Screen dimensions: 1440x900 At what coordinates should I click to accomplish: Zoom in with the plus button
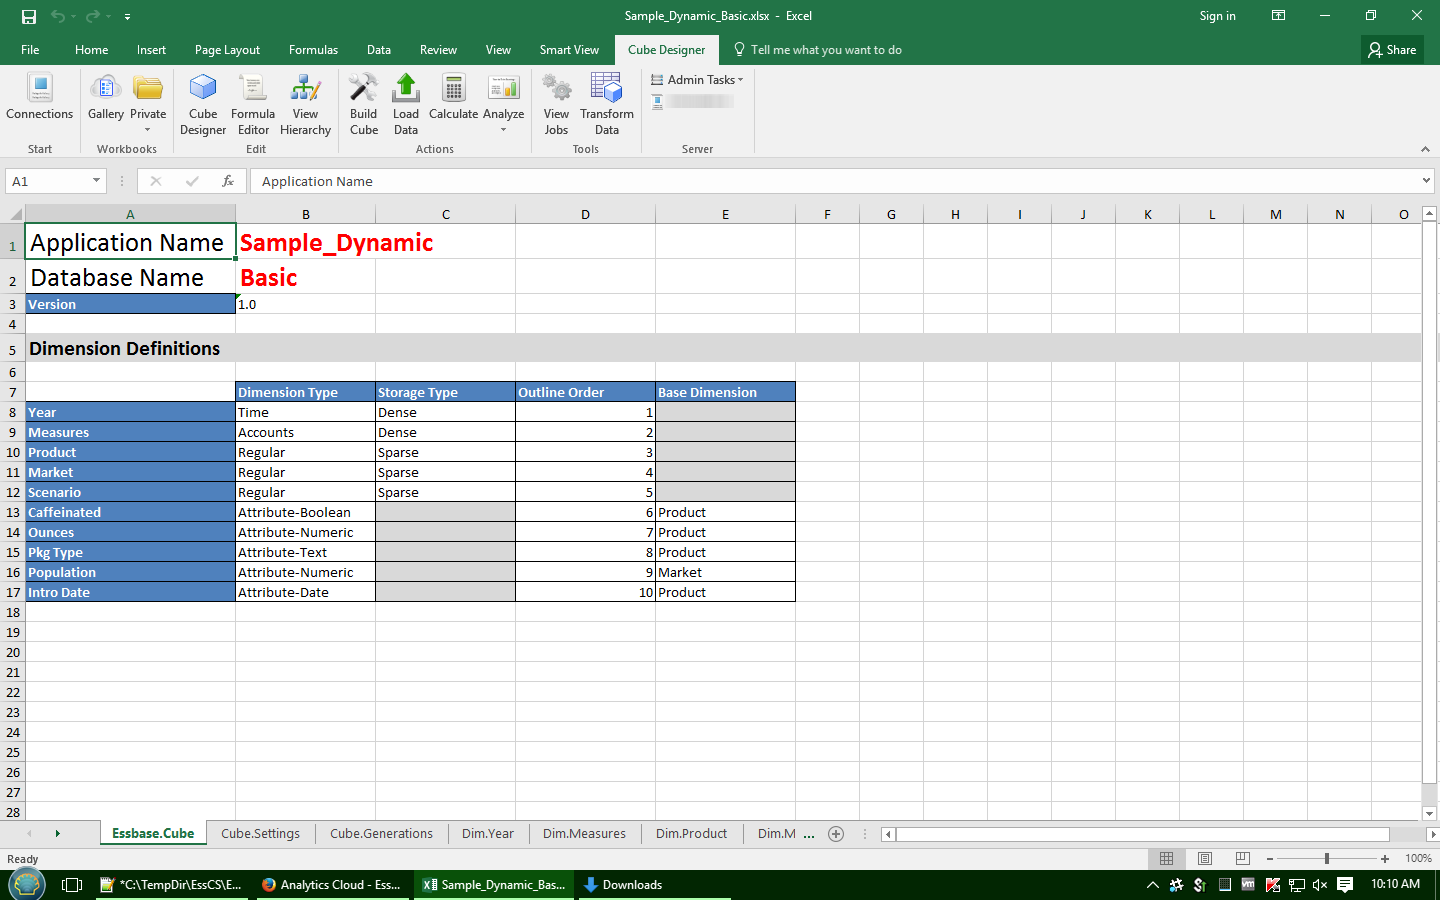coord(1385,859)
